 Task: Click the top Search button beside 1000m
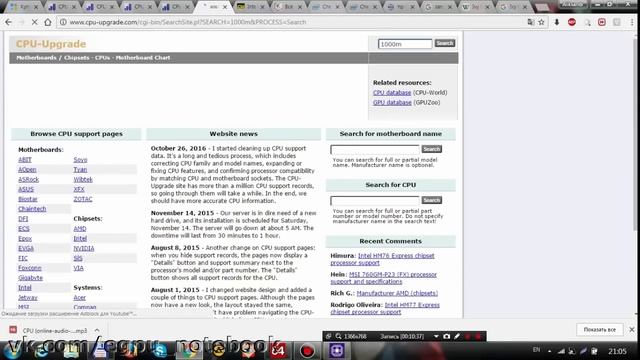coord(444,43)
